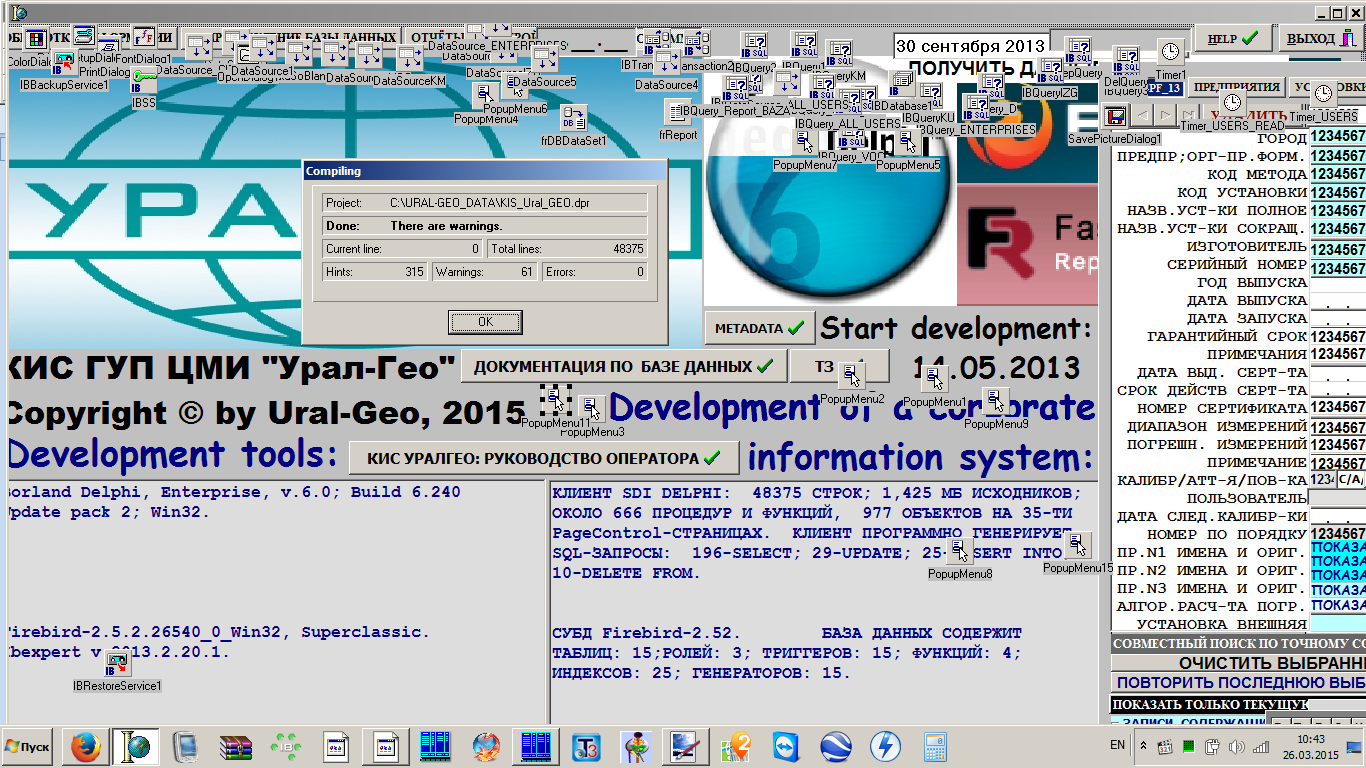Click the ПРЕДПРИЯТИЯ button
This screenshot has height=768, width=1366.
coord(1236,87)
